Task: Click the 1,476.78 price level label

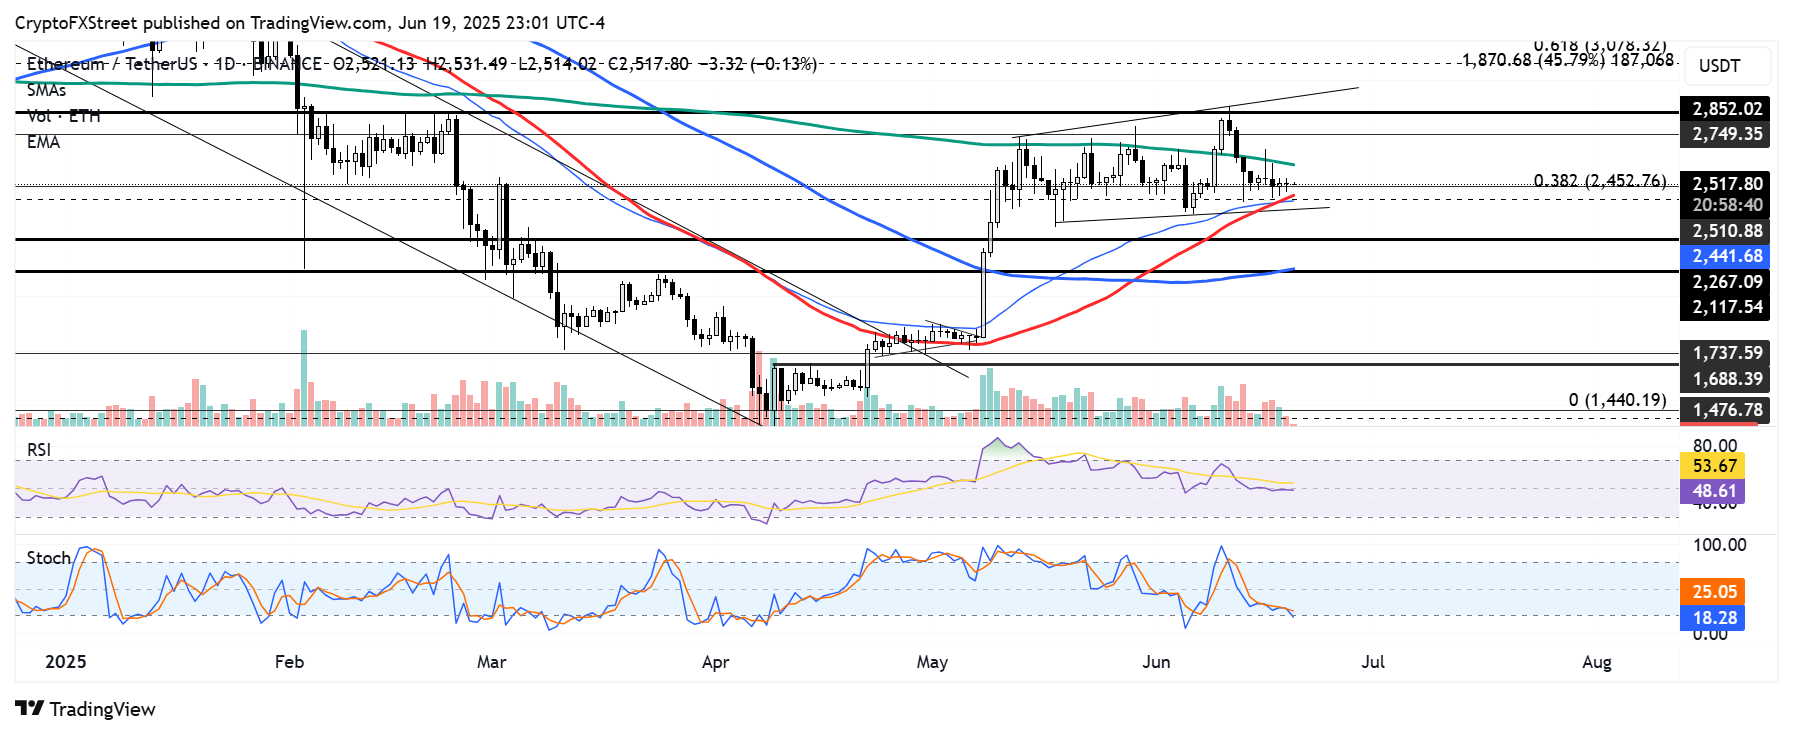Action: (x=1726, y=410)
